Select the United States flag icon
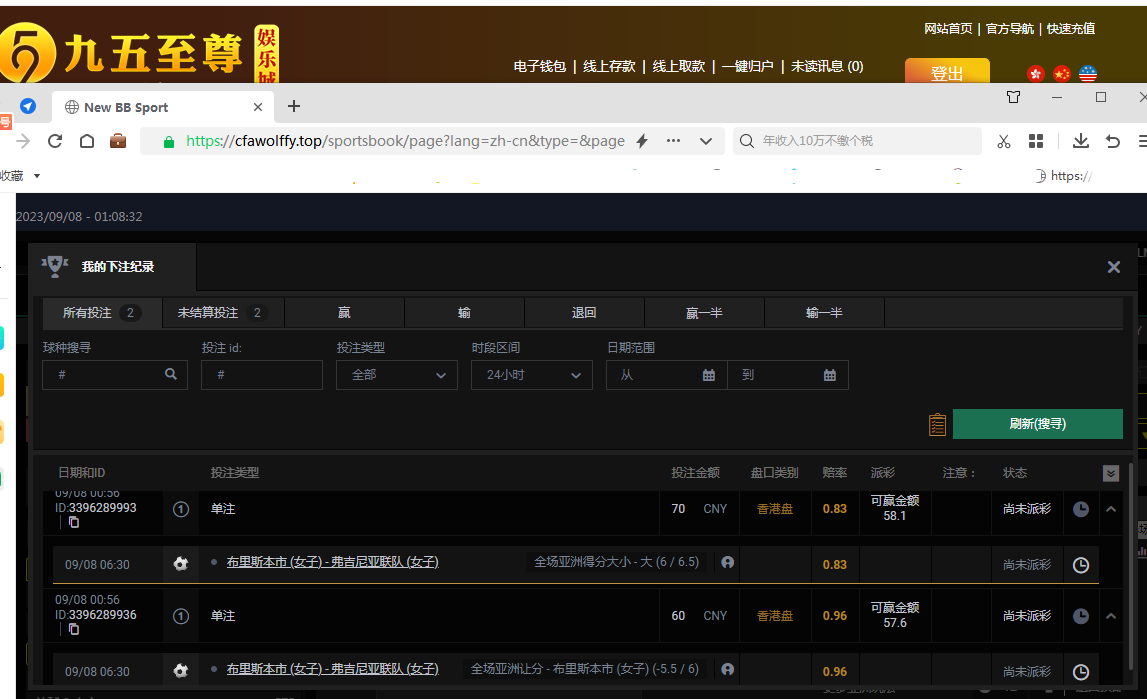The width and height of the screenshot is (1147, 699). coord(1088,74)
